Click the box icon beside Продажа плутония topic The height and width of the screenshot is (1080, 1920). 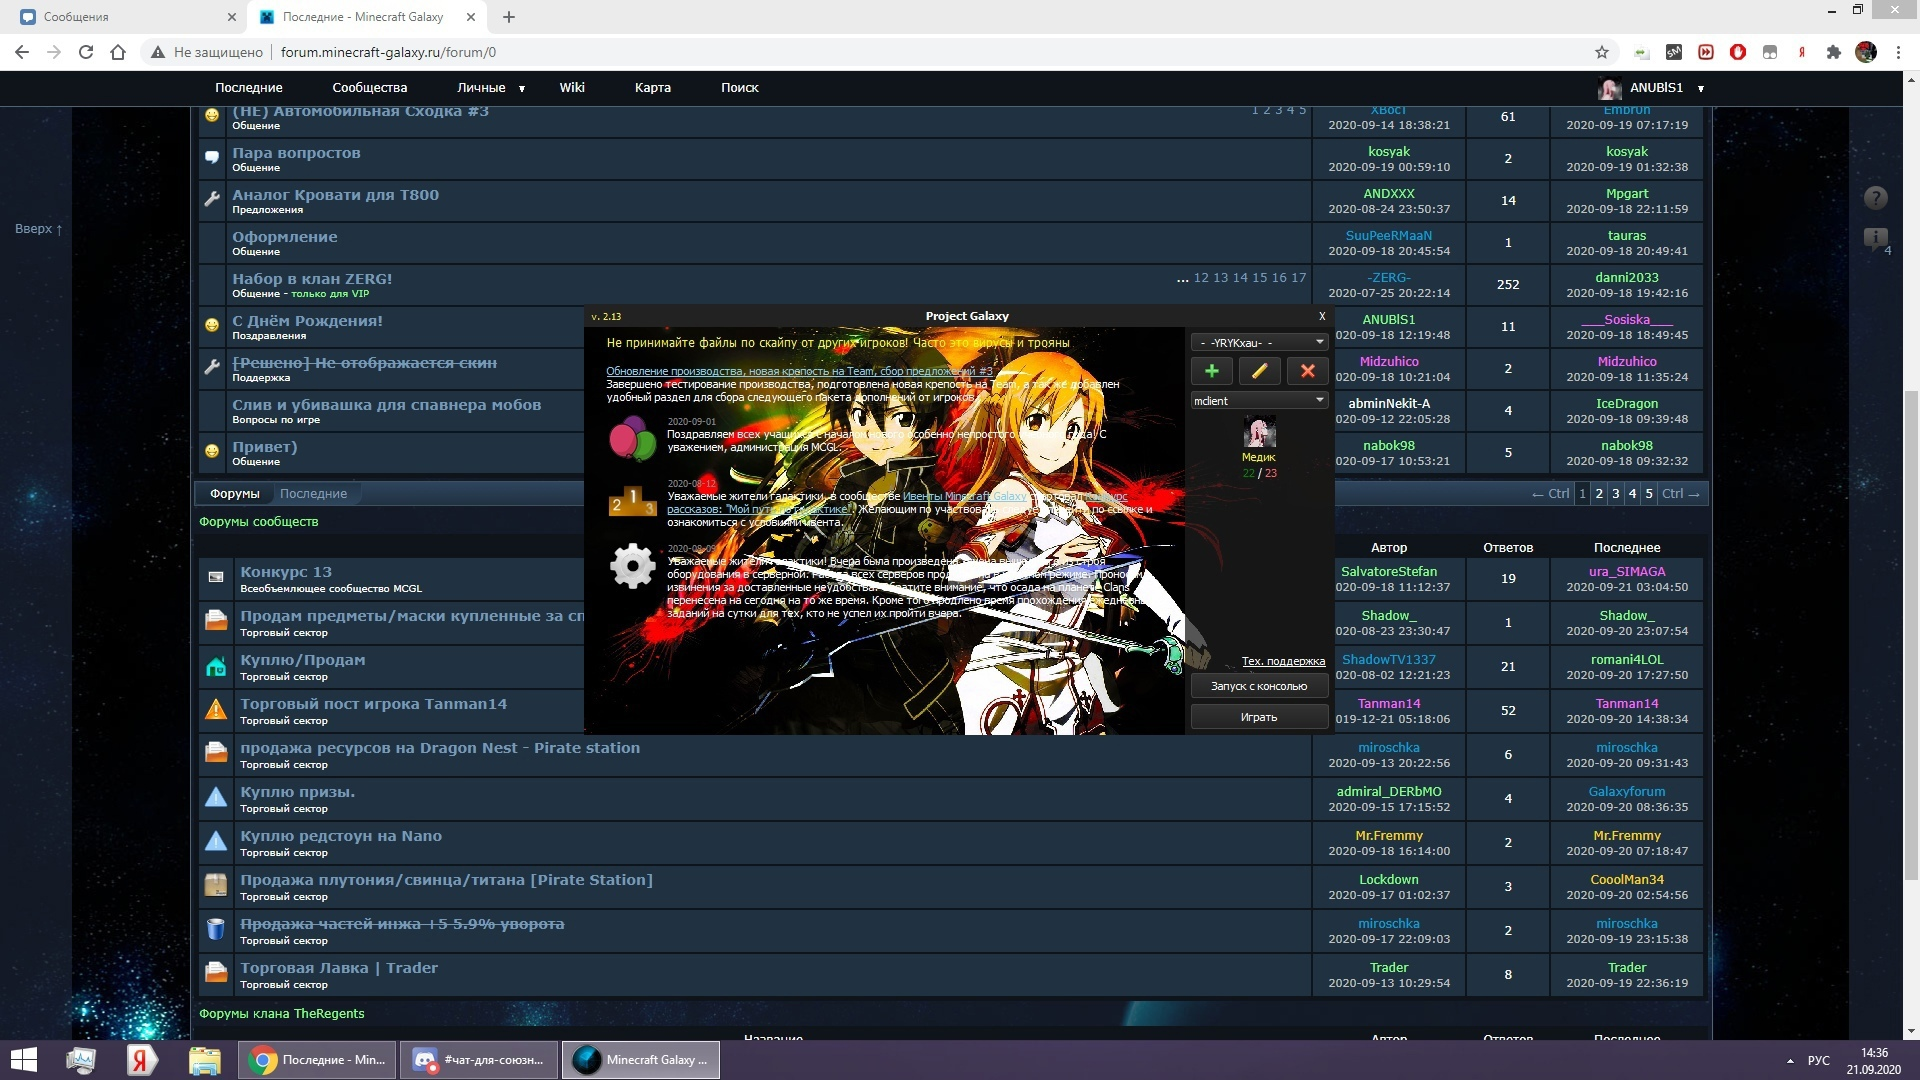216,886
